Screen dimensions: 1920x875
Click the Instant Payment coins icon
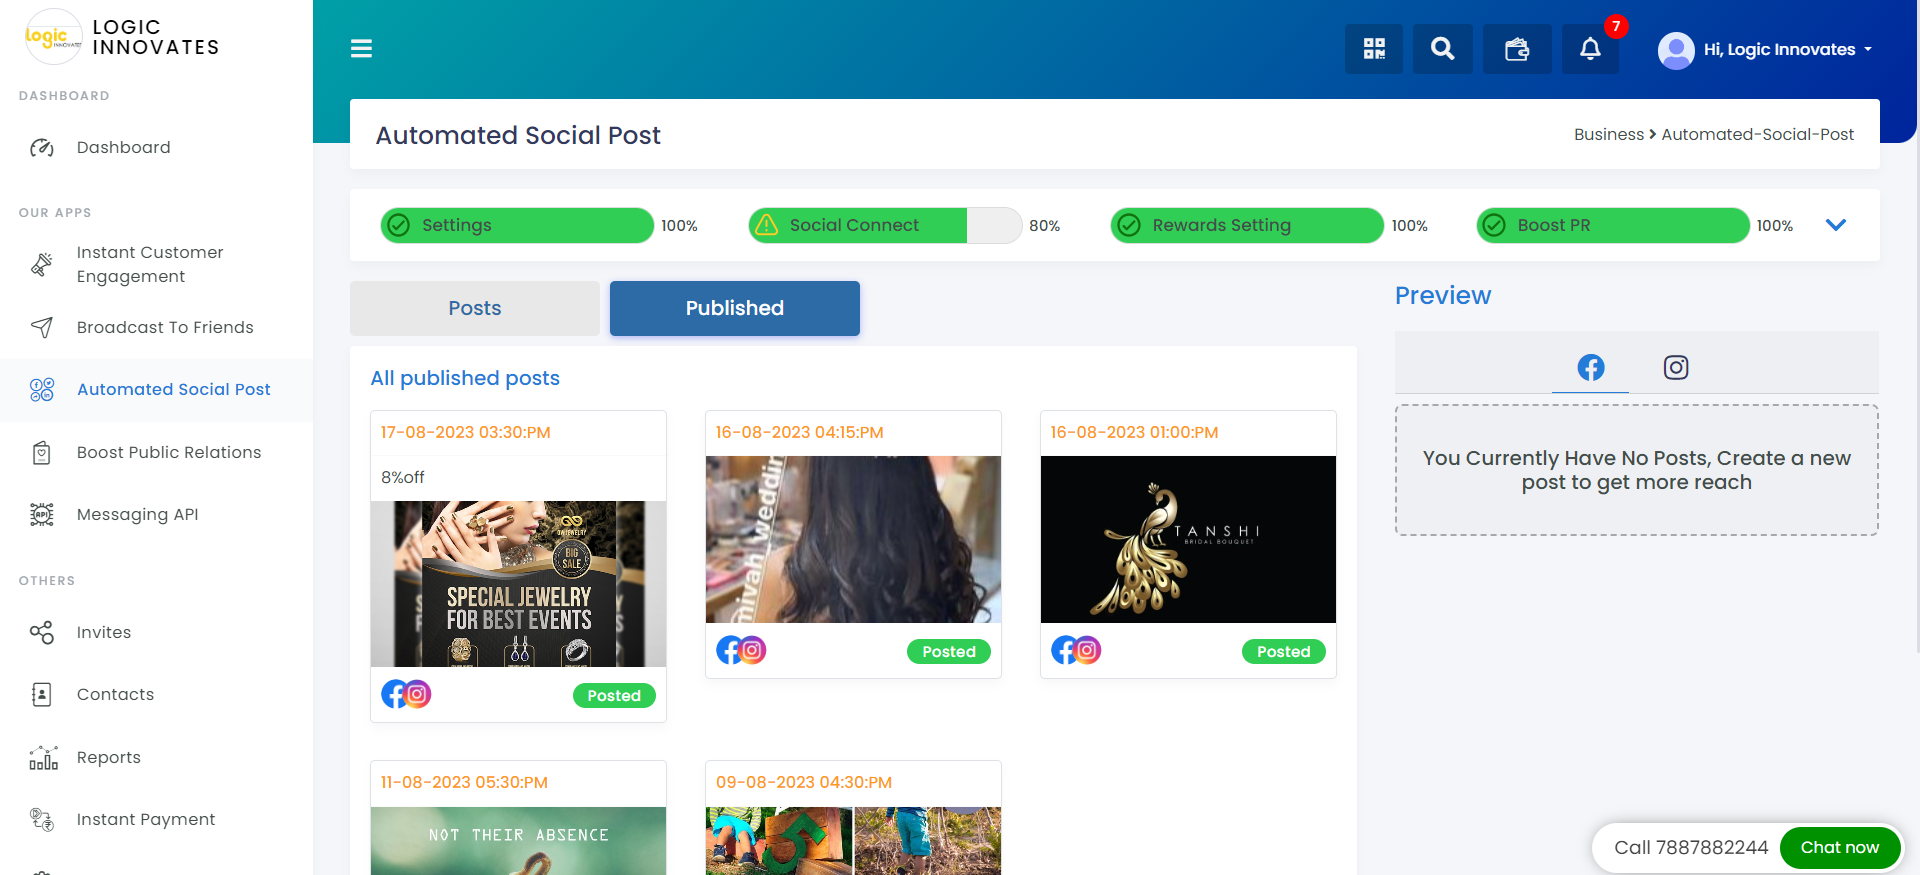(42, 820)
